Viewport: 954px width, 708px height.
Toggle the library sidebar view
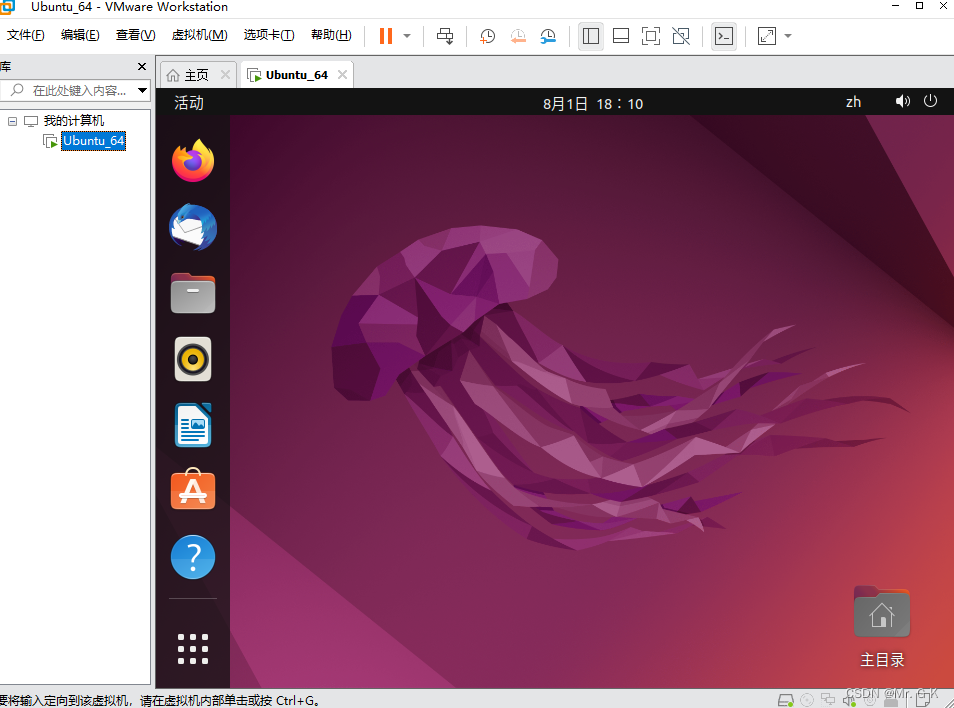coord(590,36)
